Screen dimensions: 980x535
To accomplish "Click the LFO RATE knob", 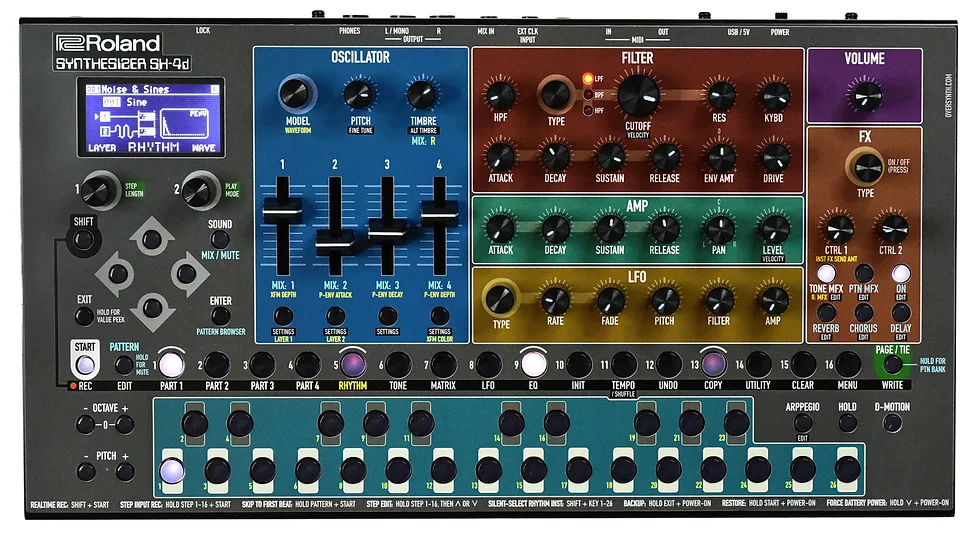I will [x=555, y=301].
